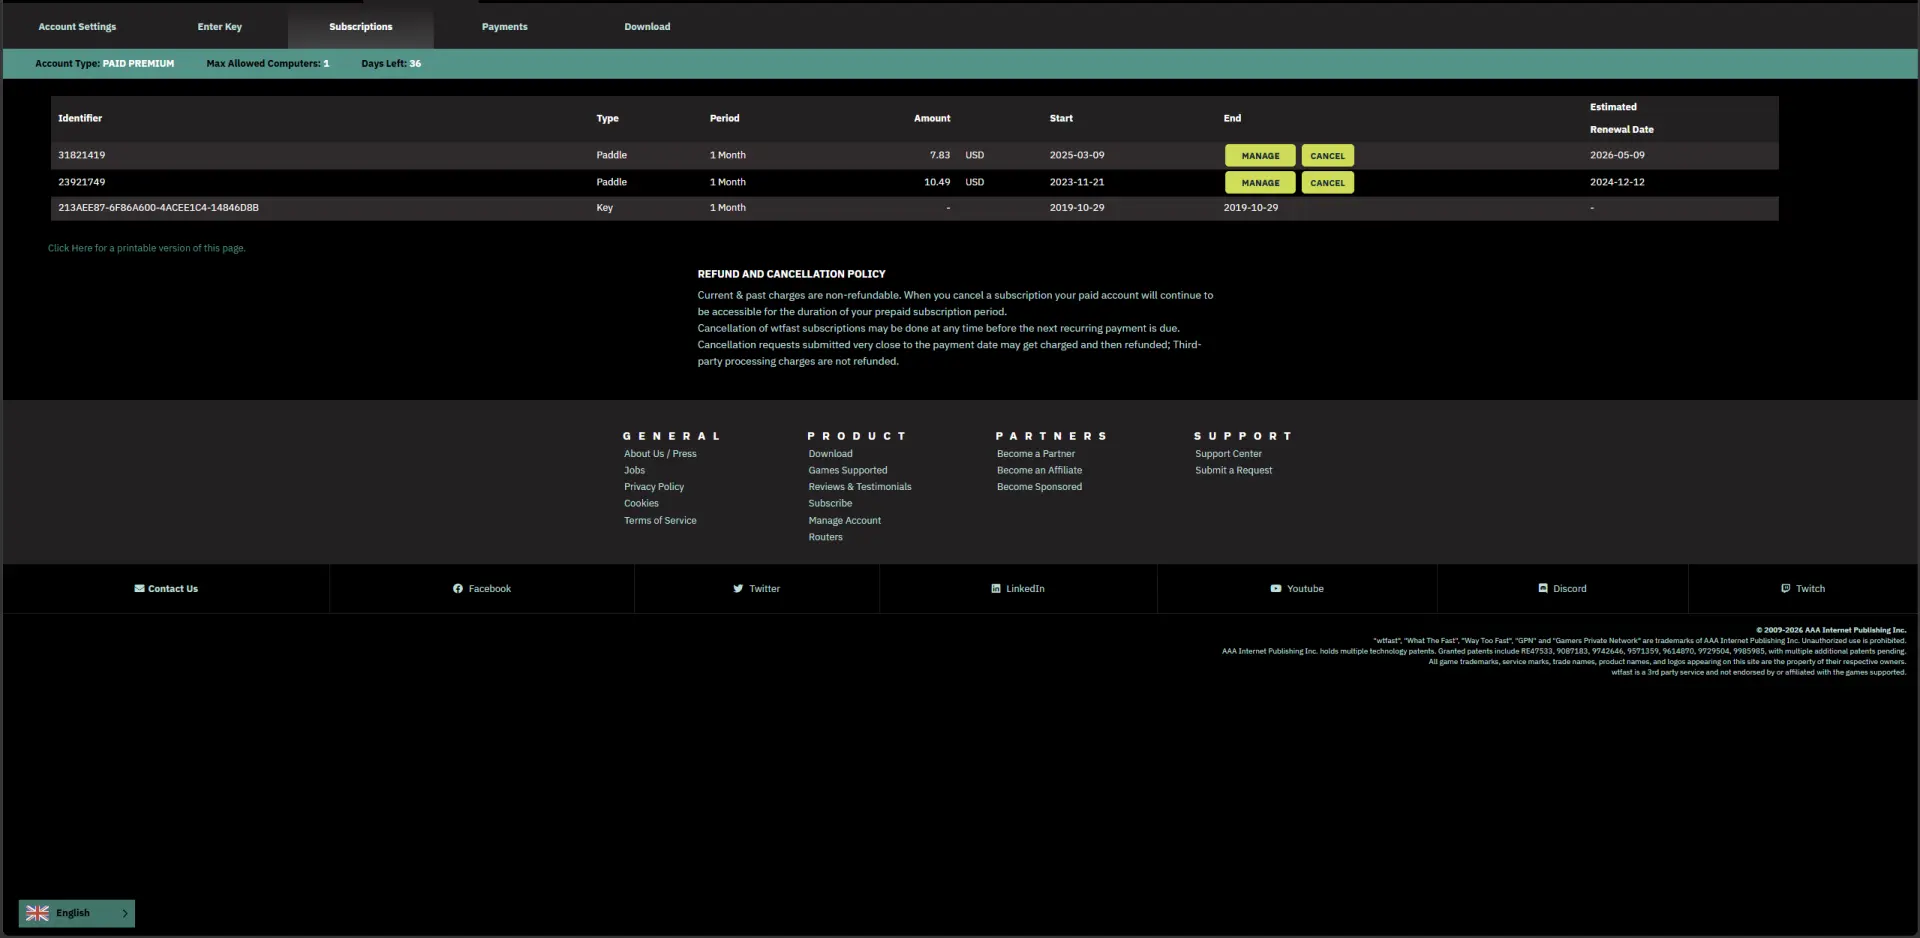Image resolution: width=1920 pixels, height=938 pixels.
Task: Click the UK flag language icon
Action: point(38,913)
